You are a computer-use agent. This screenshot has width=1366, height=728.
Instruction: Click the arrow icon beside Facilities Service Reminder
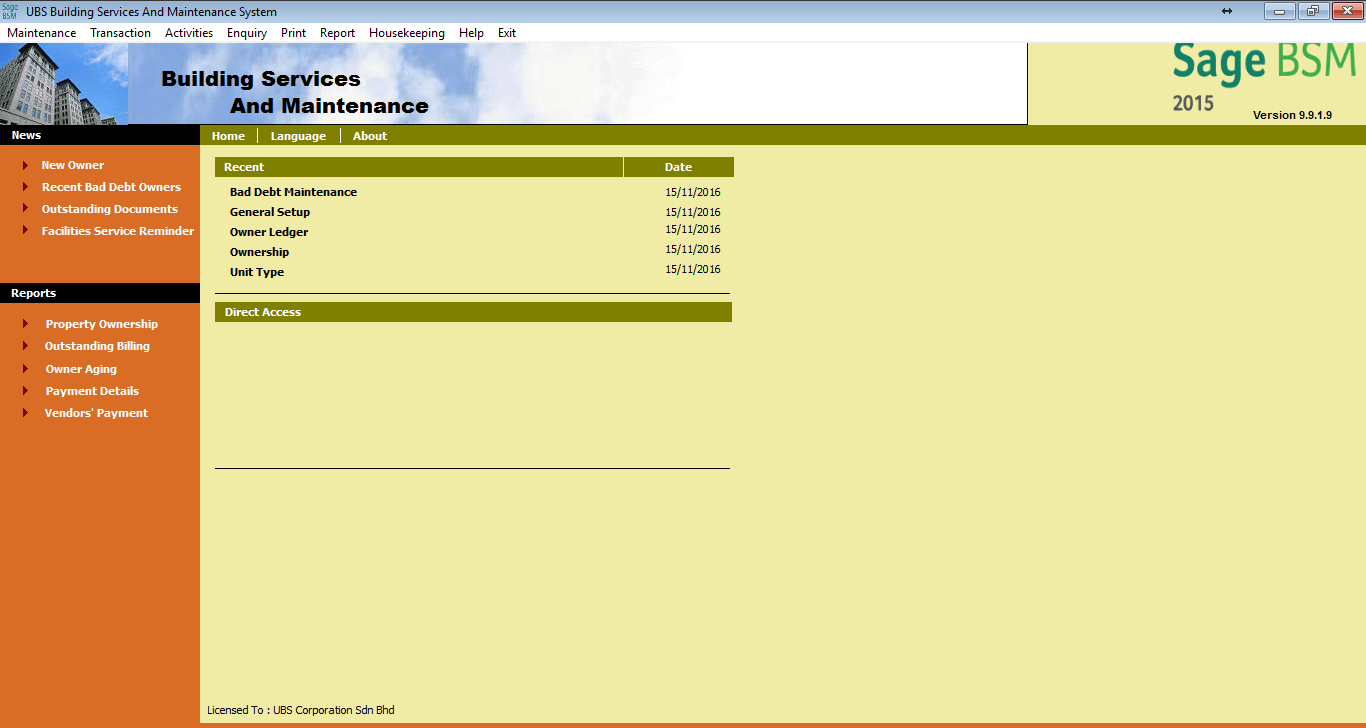pyautogui.click(x=25, y=230)
